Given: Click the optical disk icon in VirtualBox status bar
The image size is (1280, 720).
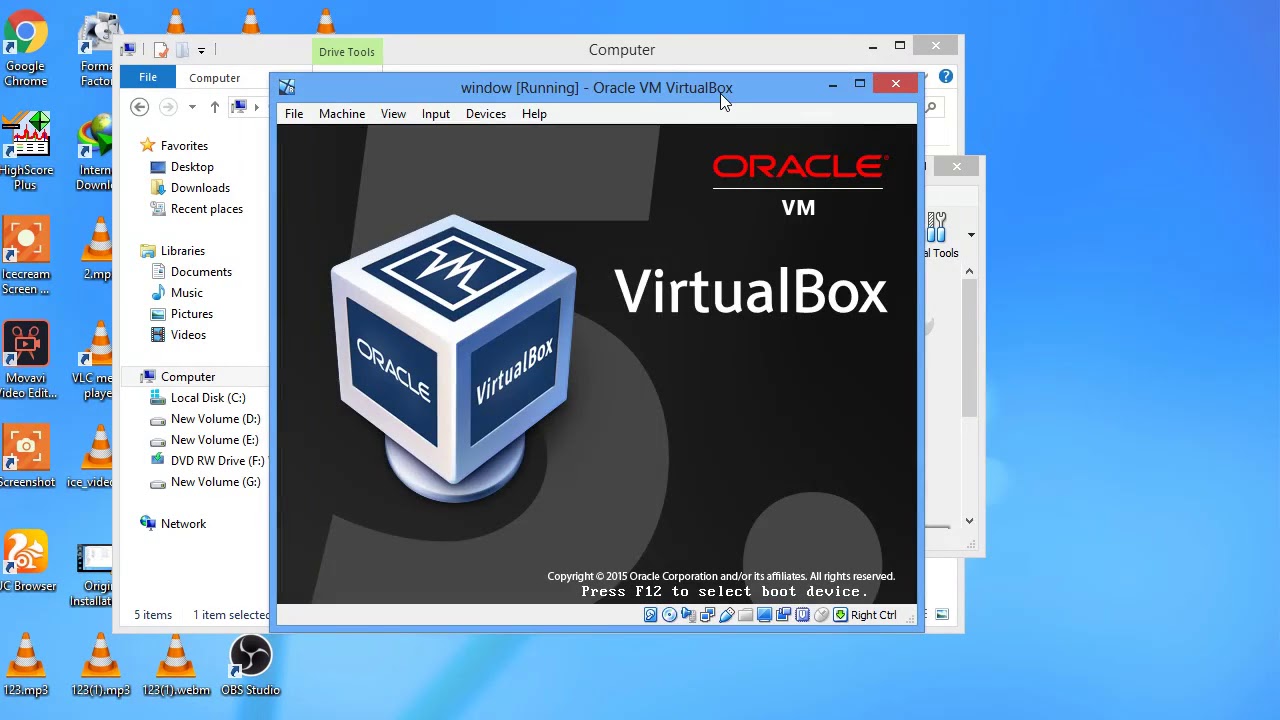Looking at the screenshot, I should coord(669,615).
